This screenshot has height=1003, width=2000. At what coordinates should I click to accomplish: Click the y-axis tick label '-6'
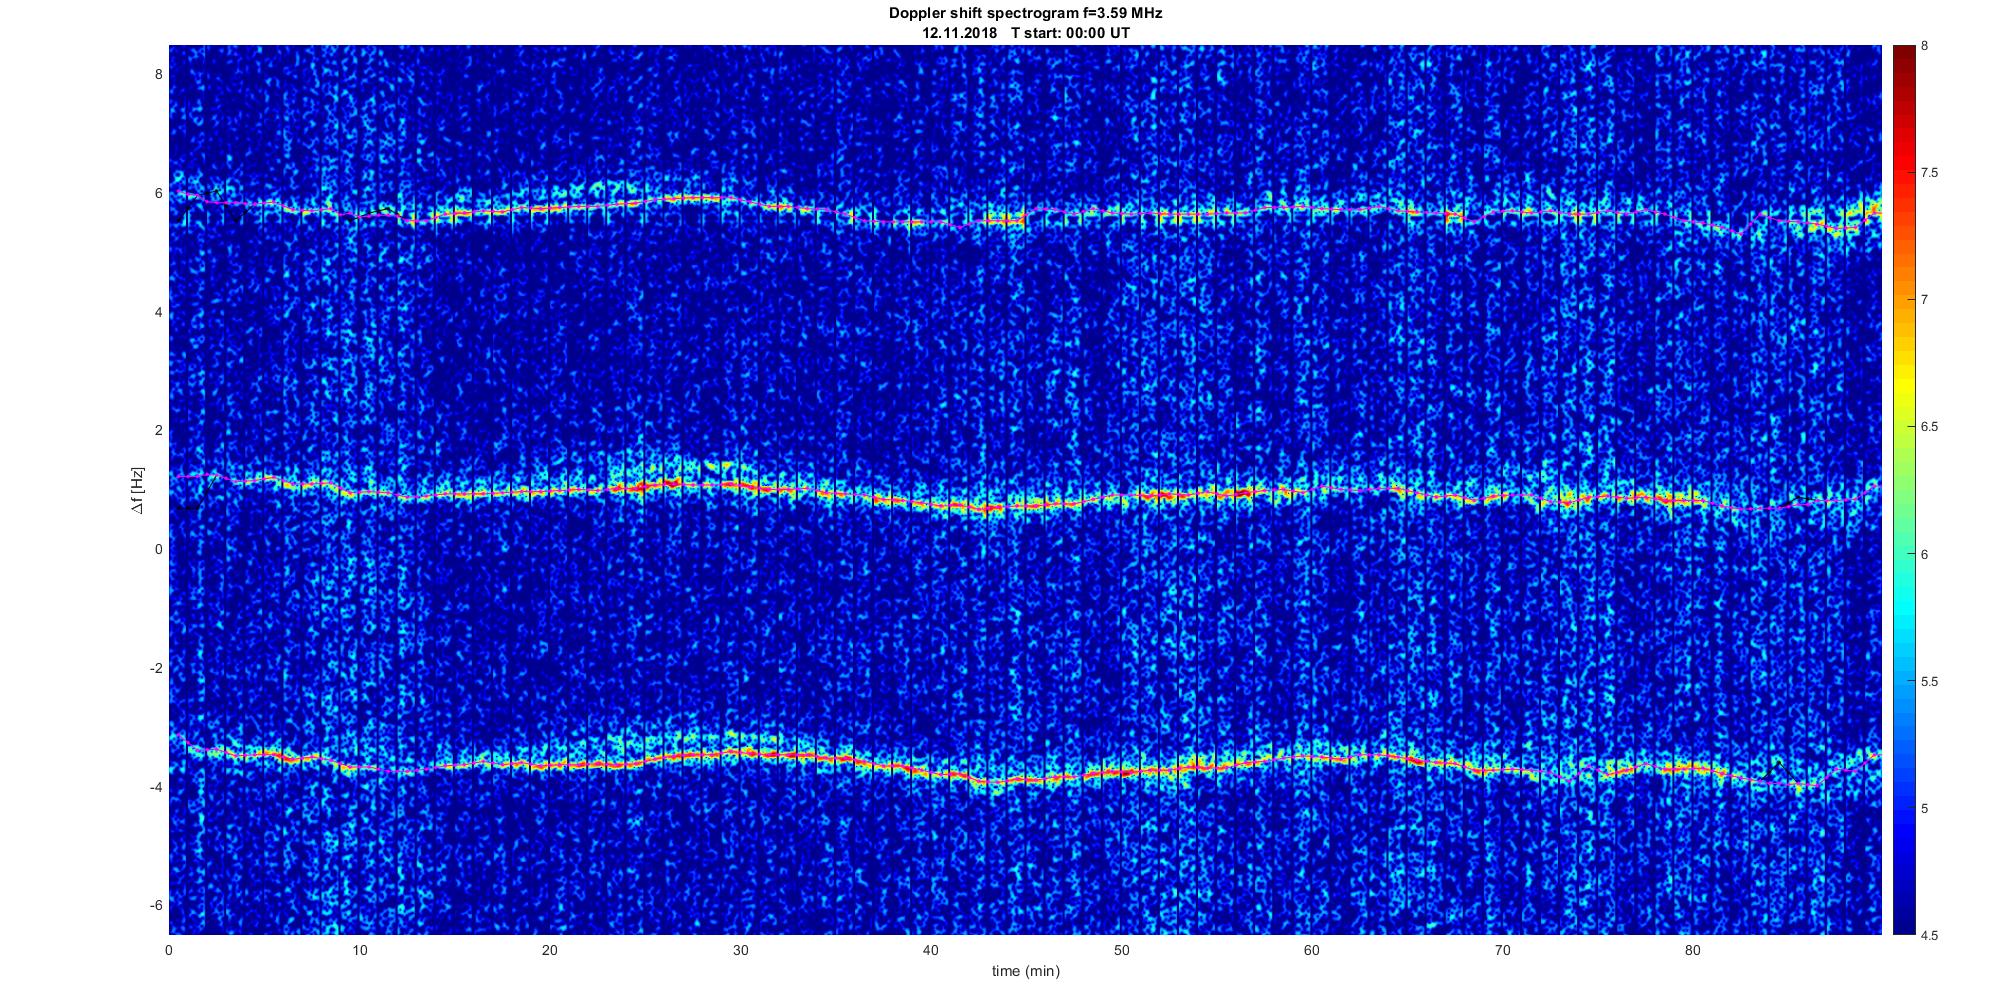pyautogui.click(x=155, y=905)
